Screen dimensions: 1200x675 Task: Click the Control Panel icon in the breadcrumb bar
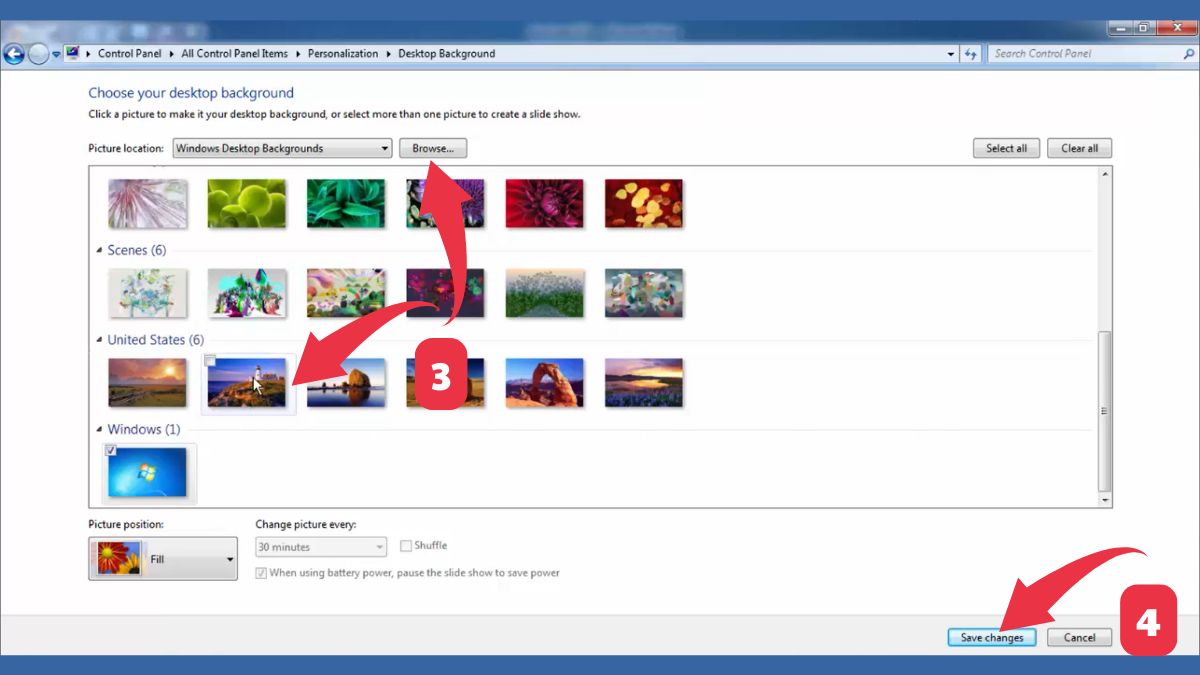pos(72,53)
